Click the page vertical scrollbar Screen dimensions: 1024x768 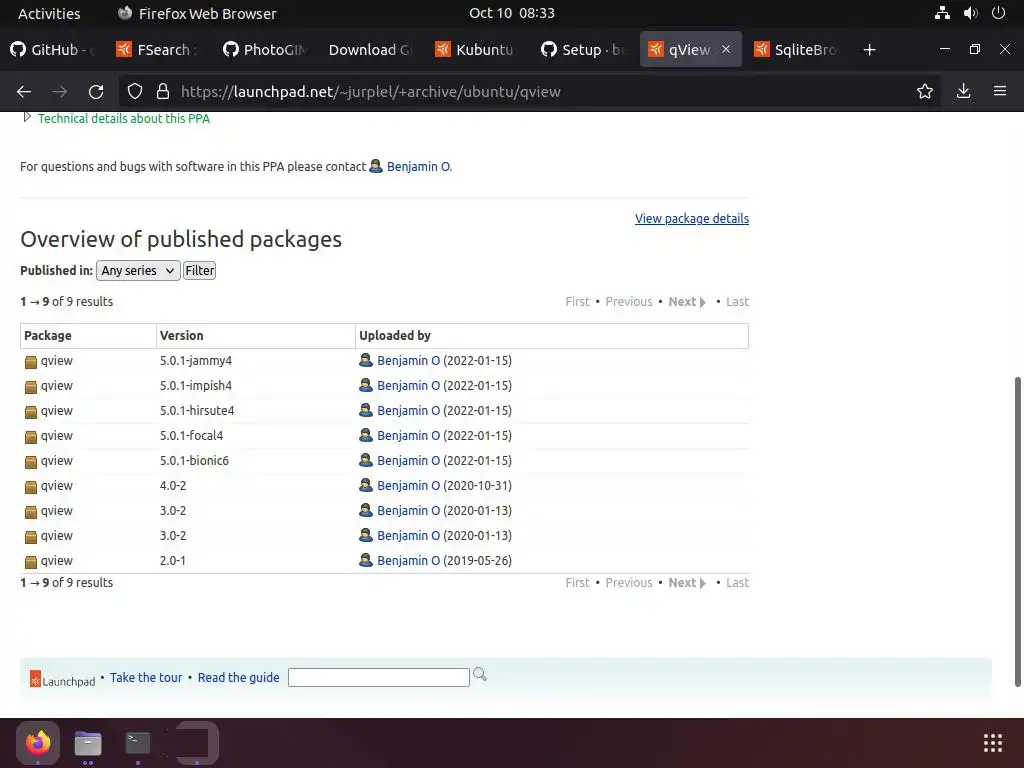point(1017,531)
